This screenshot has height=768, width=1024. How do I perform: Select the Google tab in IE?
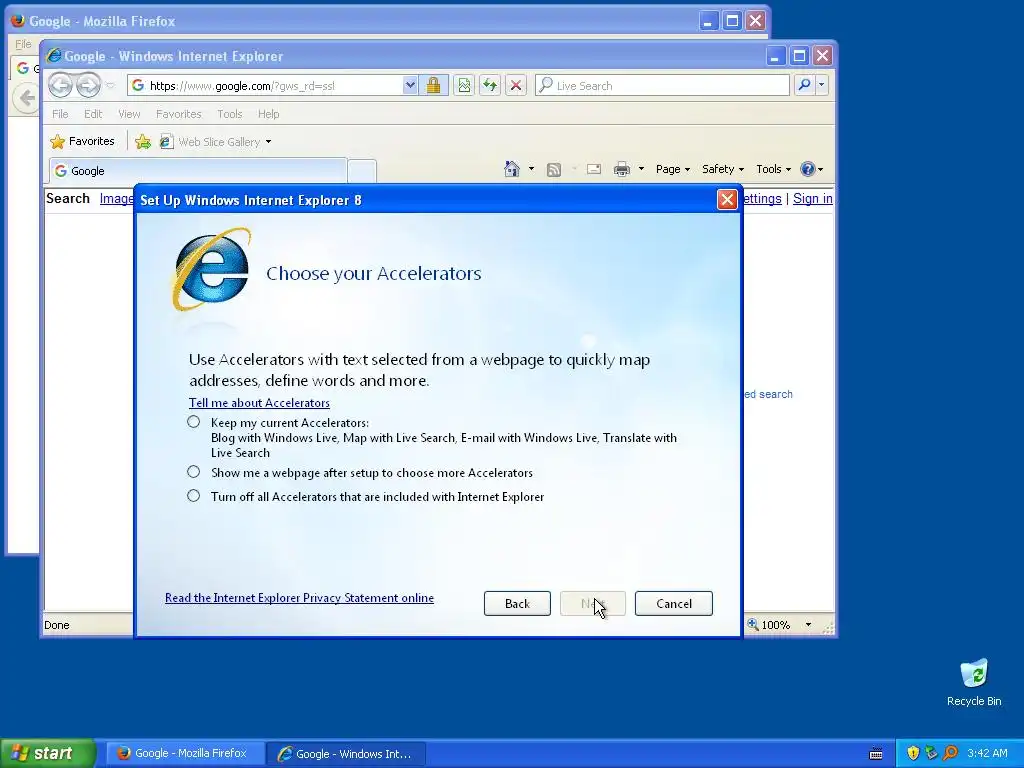(x=198, y=171)
